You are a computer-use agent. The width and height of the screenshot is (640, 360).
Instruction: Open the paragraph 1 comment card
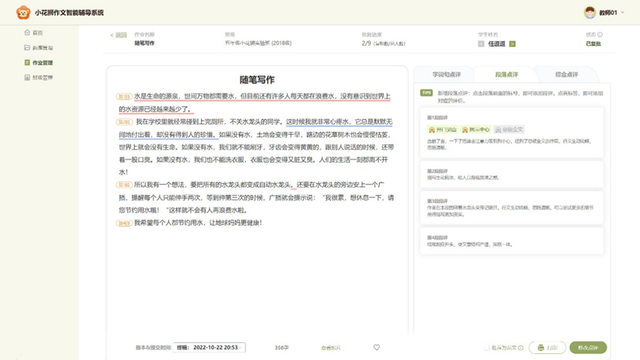[512, 133]
